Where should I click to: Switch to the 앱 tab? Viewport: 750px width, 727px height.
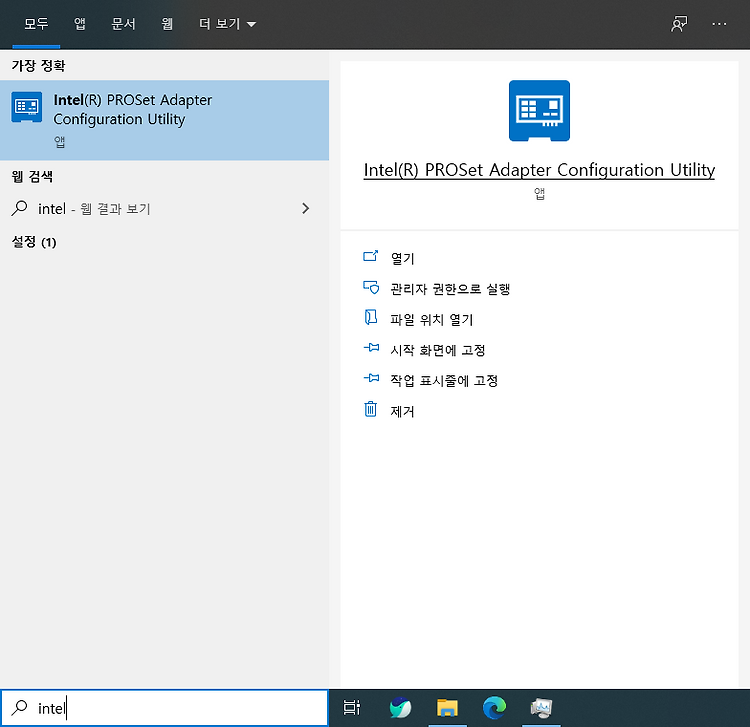click(x=80, y=24)
